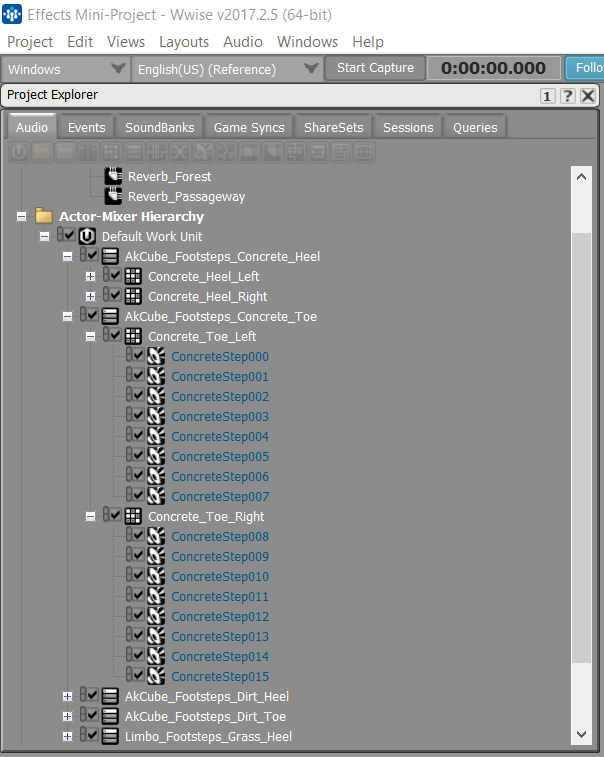Uncheck the AkCube_Footsteps_Concrete_Heel inclusion checkbox
This screenshot has width=604, height=757.
tap(93, 254)
